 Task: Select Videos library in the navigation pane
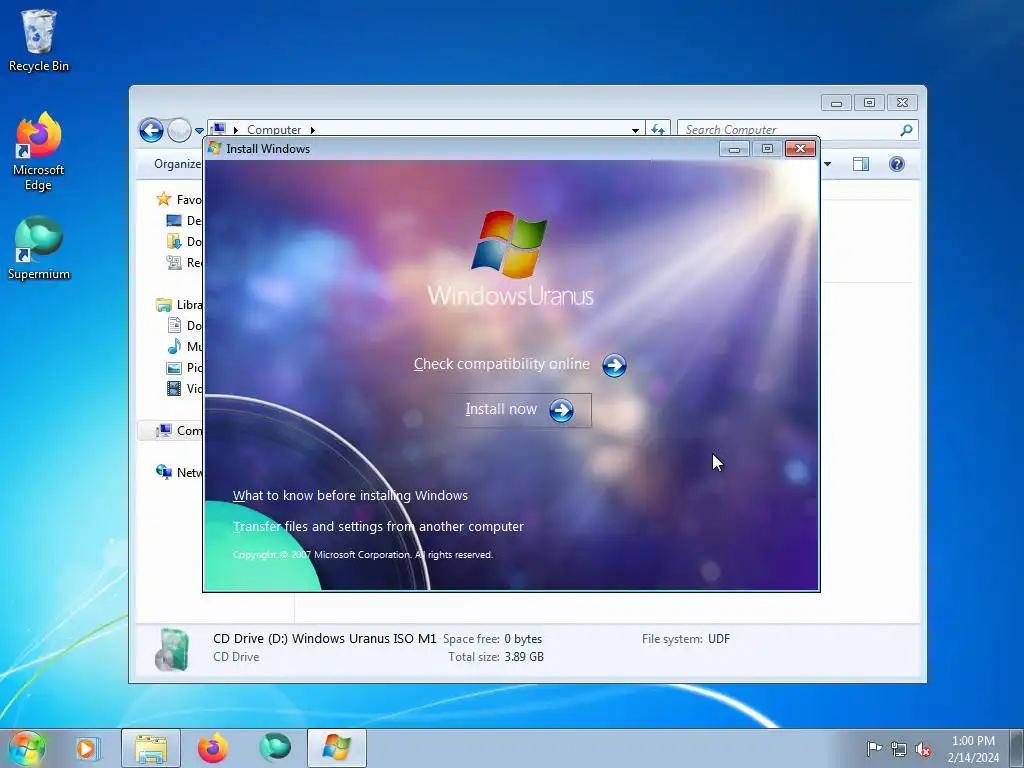[184, 389]
